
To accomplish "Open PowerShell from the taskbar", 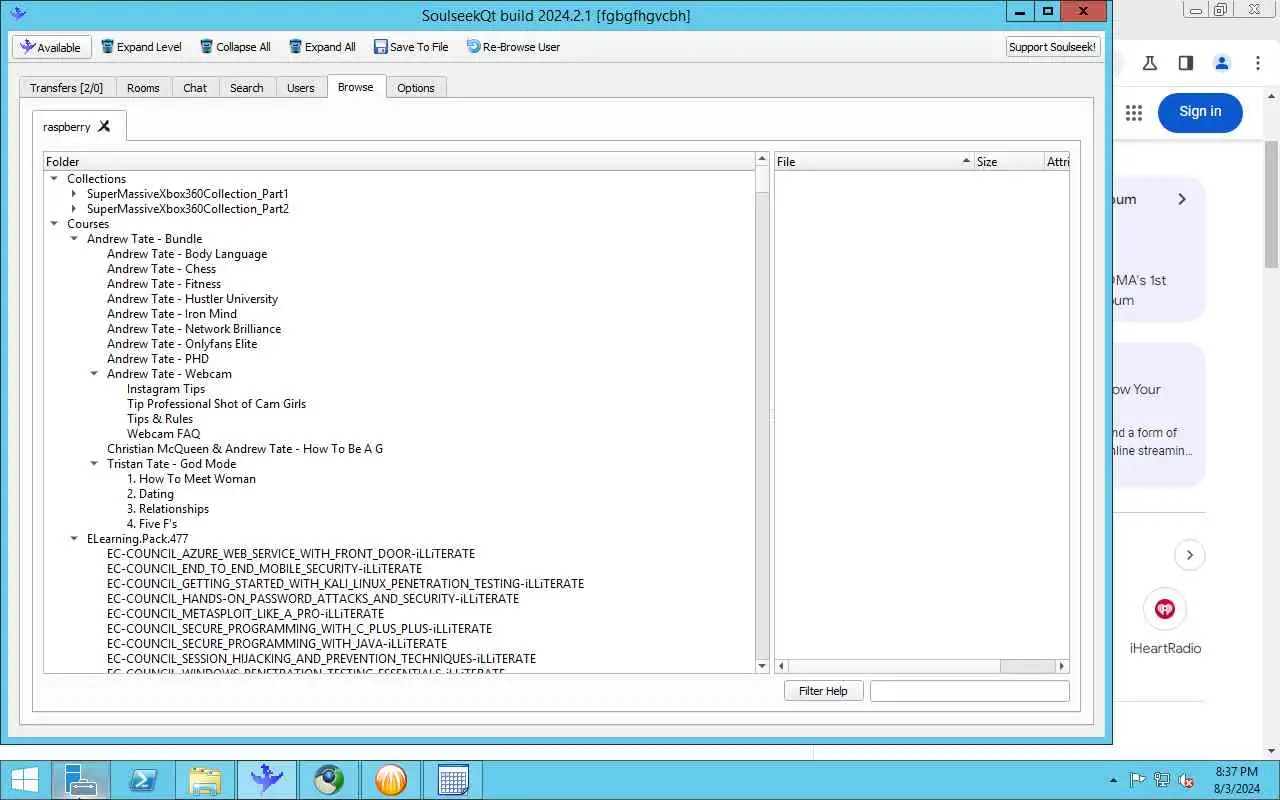I will (x=141, y=780).
